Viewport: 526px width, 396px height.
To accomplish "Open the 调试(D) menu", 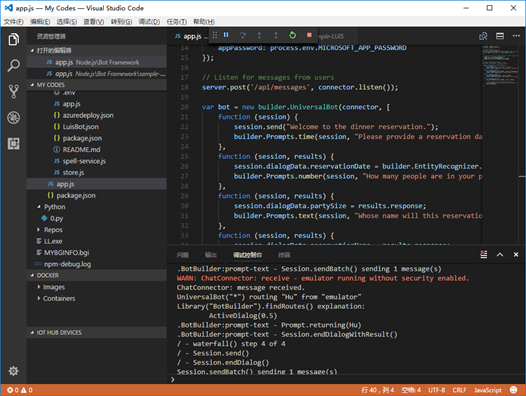I will [x=149, y=22].
